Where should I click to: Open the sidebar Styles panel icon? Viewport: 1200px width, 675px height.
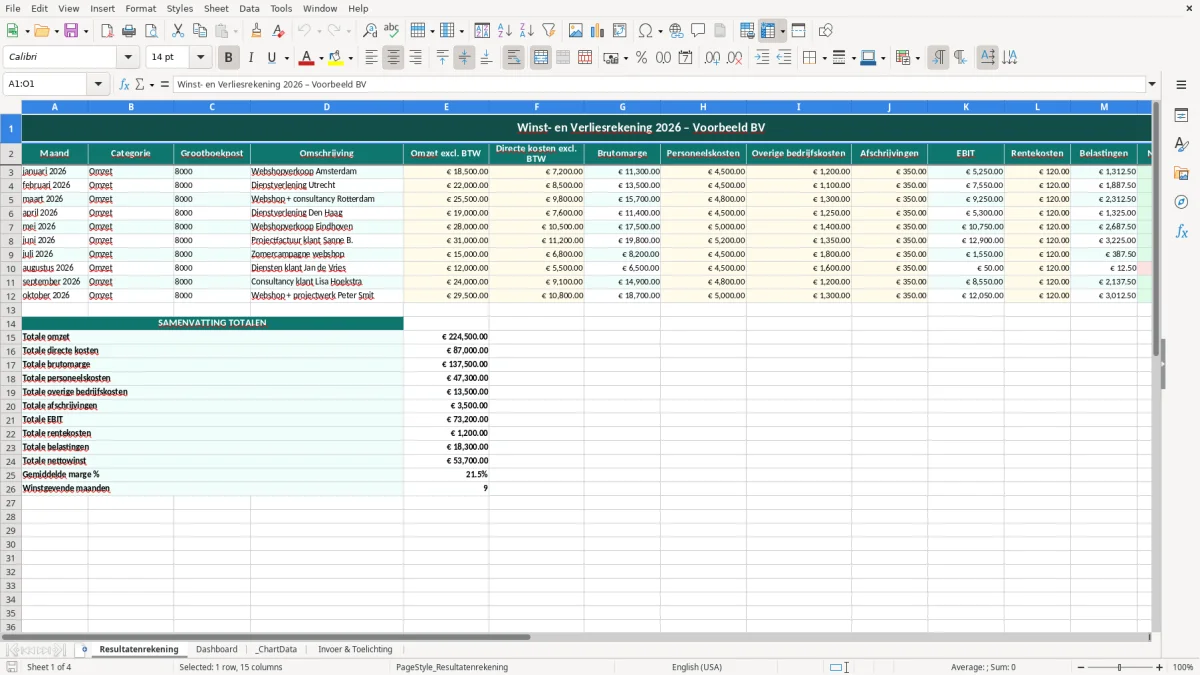1182,145
